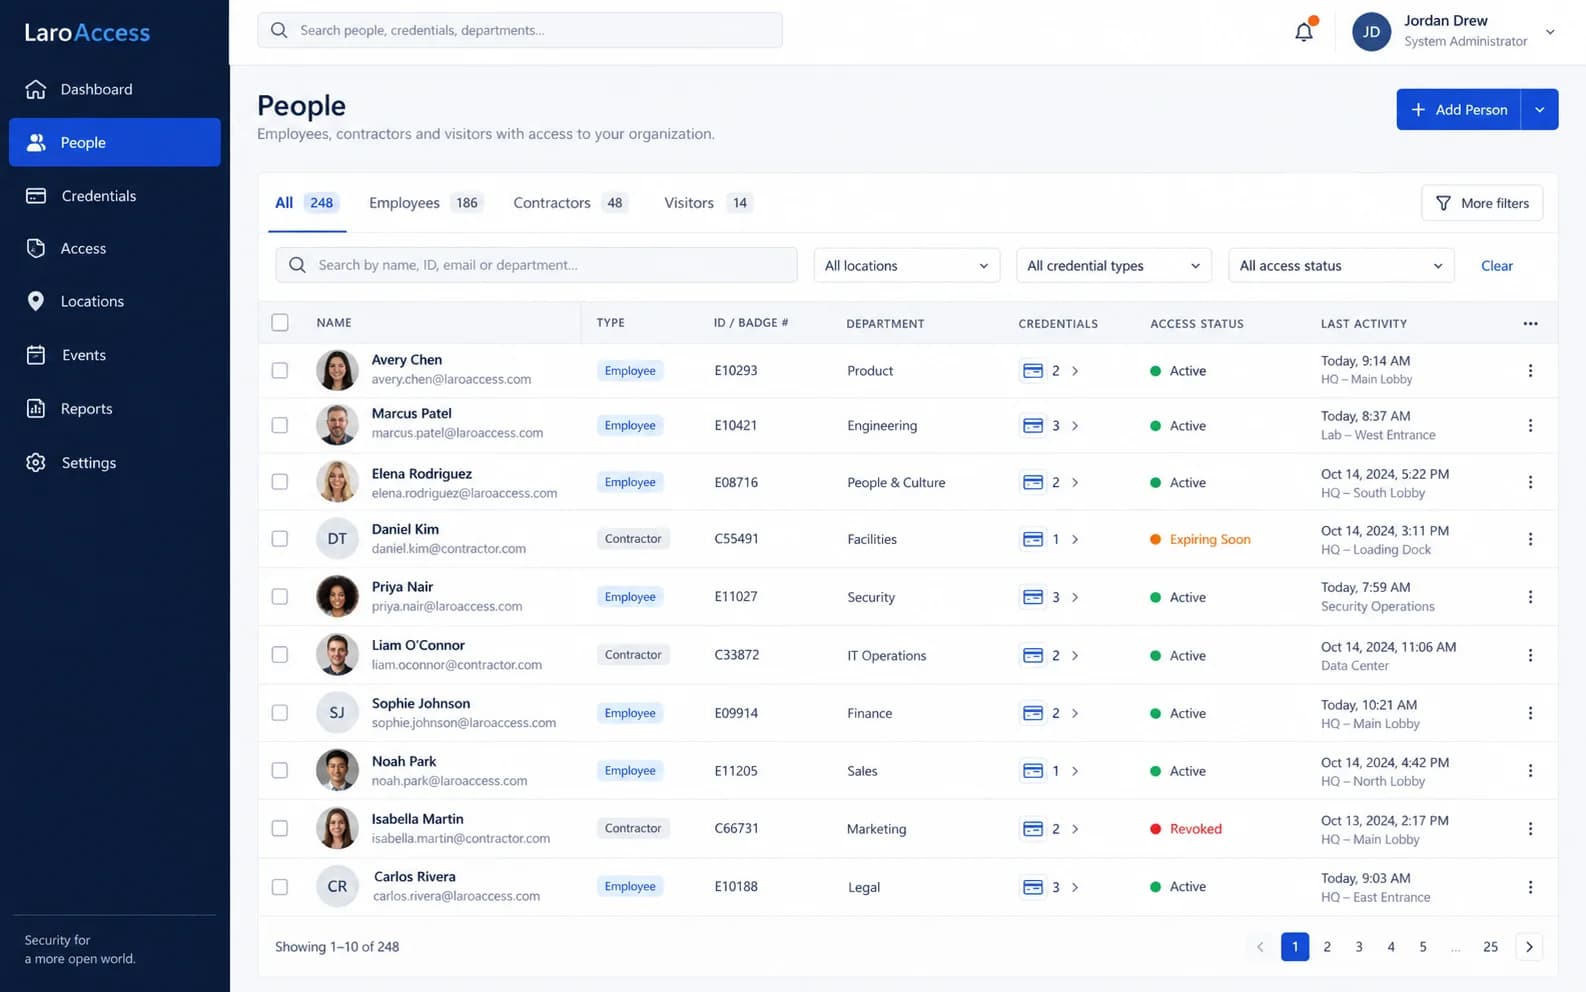Click the Add Person button
This screenshot has height=992, width=1586.
[x=1459, y=110]
